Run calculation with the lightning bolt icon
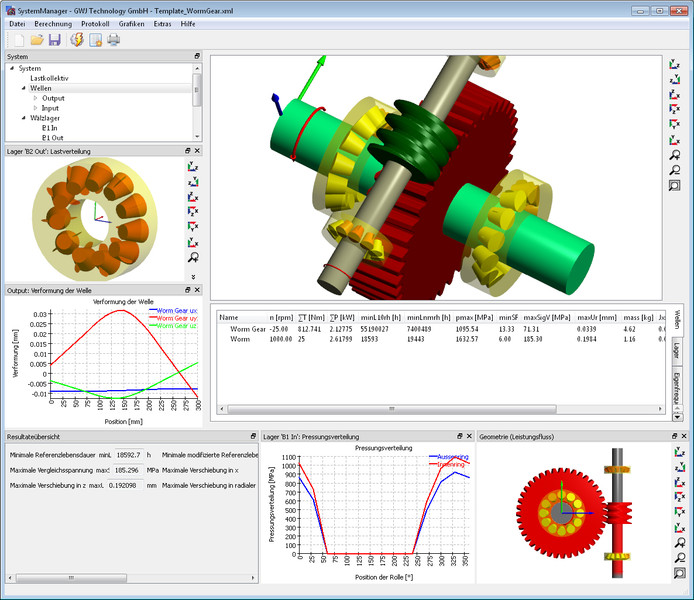 (77, 40)
